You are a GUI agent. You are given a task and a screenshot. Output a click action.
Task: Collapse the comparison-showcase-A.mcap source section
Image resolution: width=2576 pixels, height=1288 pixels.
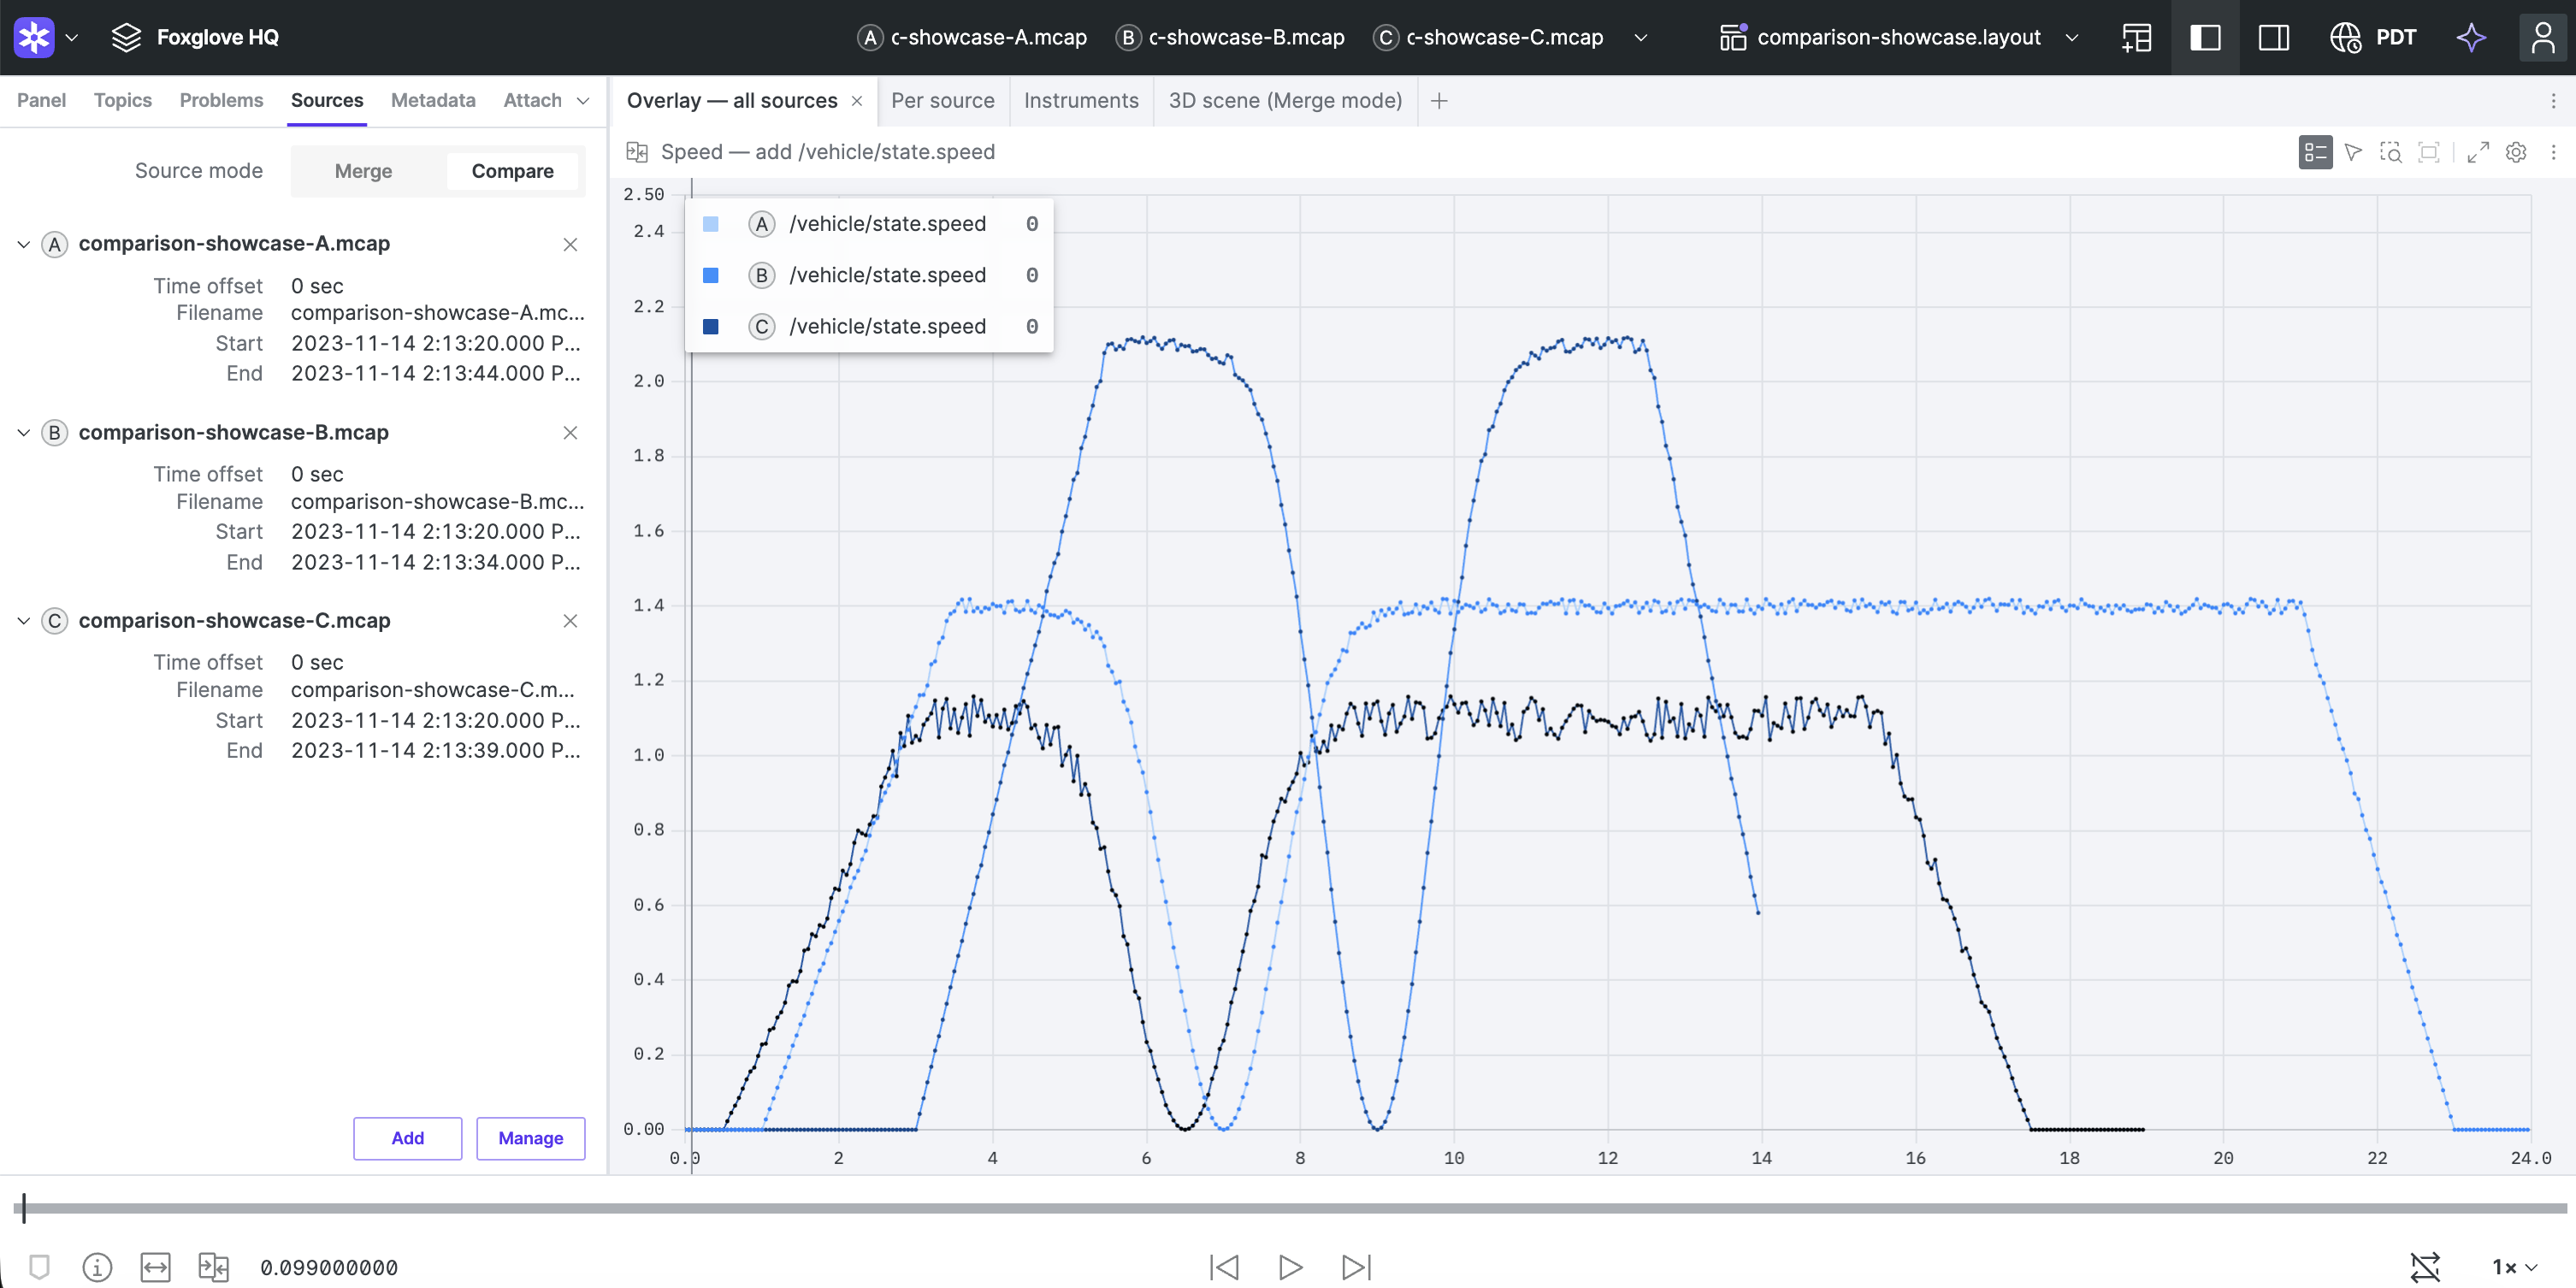(x=23, y=244)
